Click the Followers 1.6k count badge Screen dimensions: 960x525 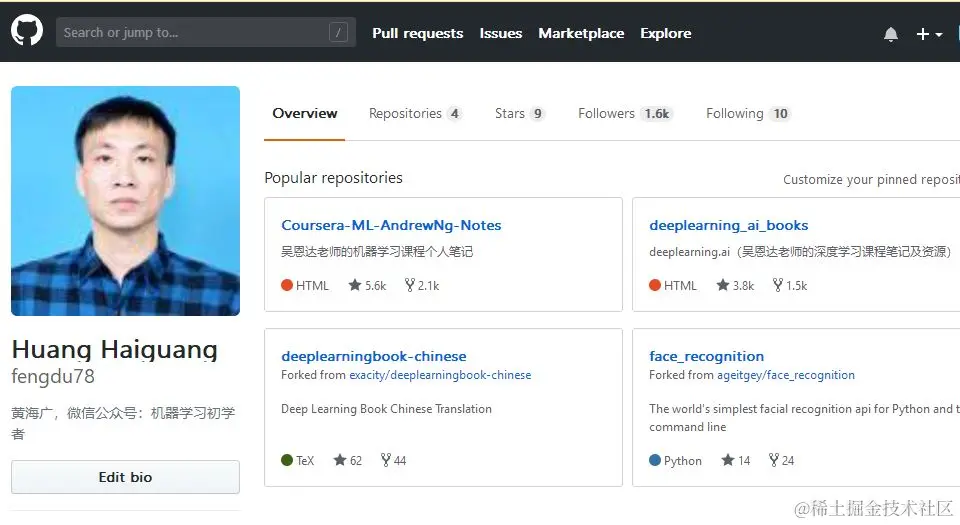(x=656, y=113)
